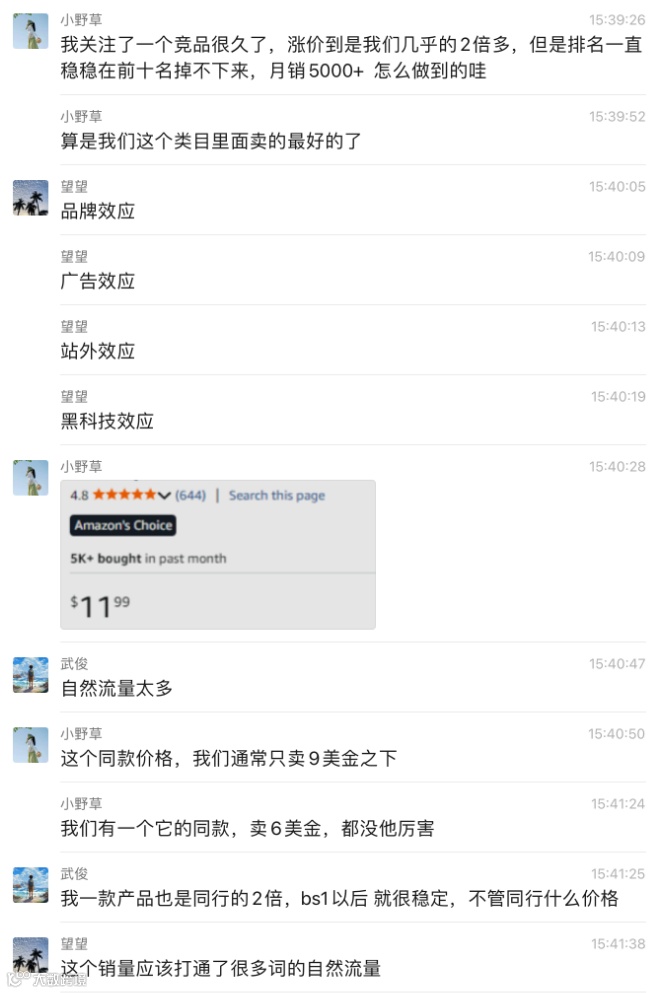Image resolution: width=651 pixels, height=993 pixels.
Task: Open 望望's palm tree avatar beside 品牌效应
Action: (x=30, y=198)
